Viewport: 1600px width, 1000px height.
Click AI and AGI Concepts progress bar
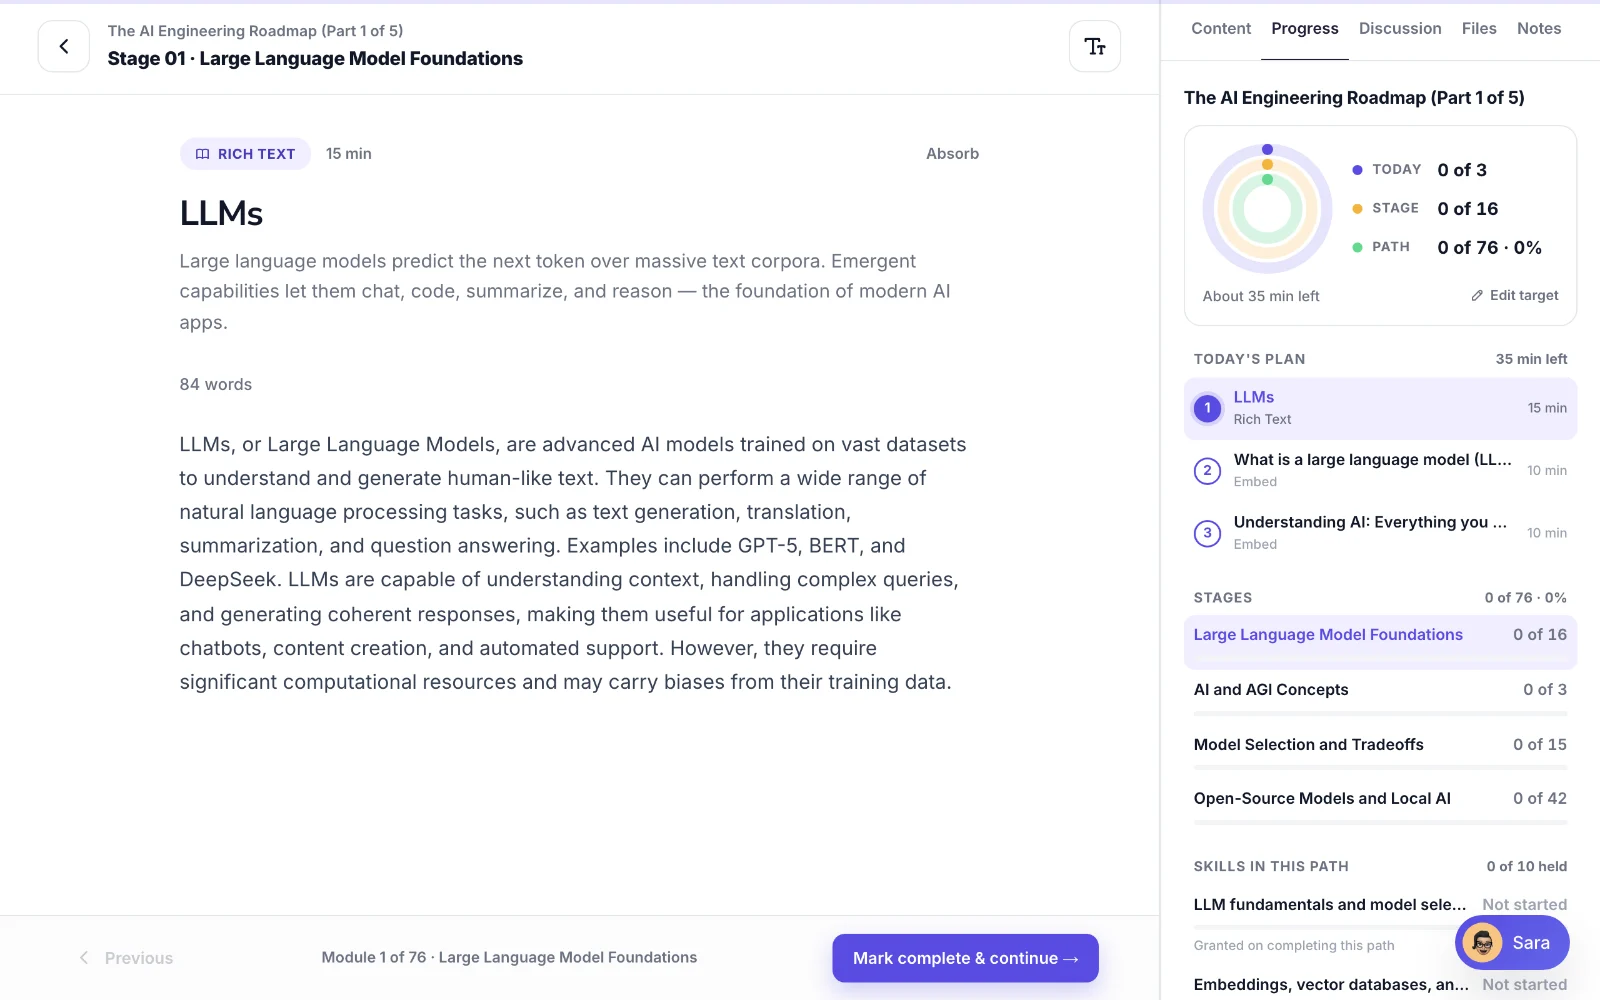[1380, 714]
